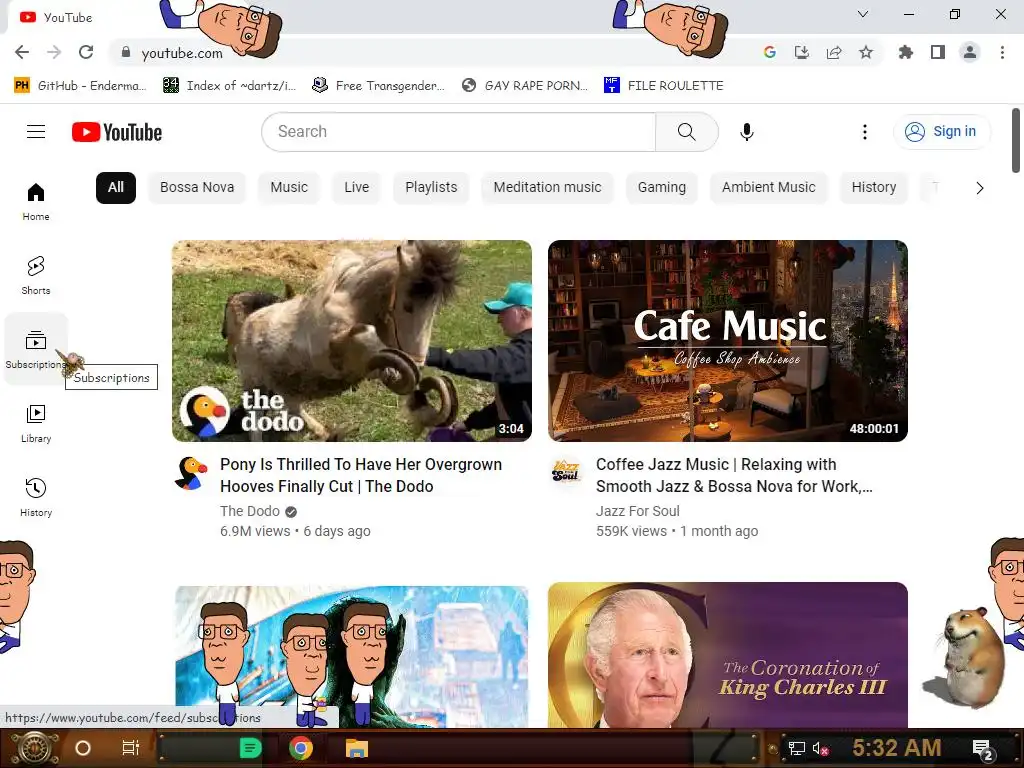Click The Dodo channel avatar
The height and width of the screenshot is (768, 1024).
point(191,473)
